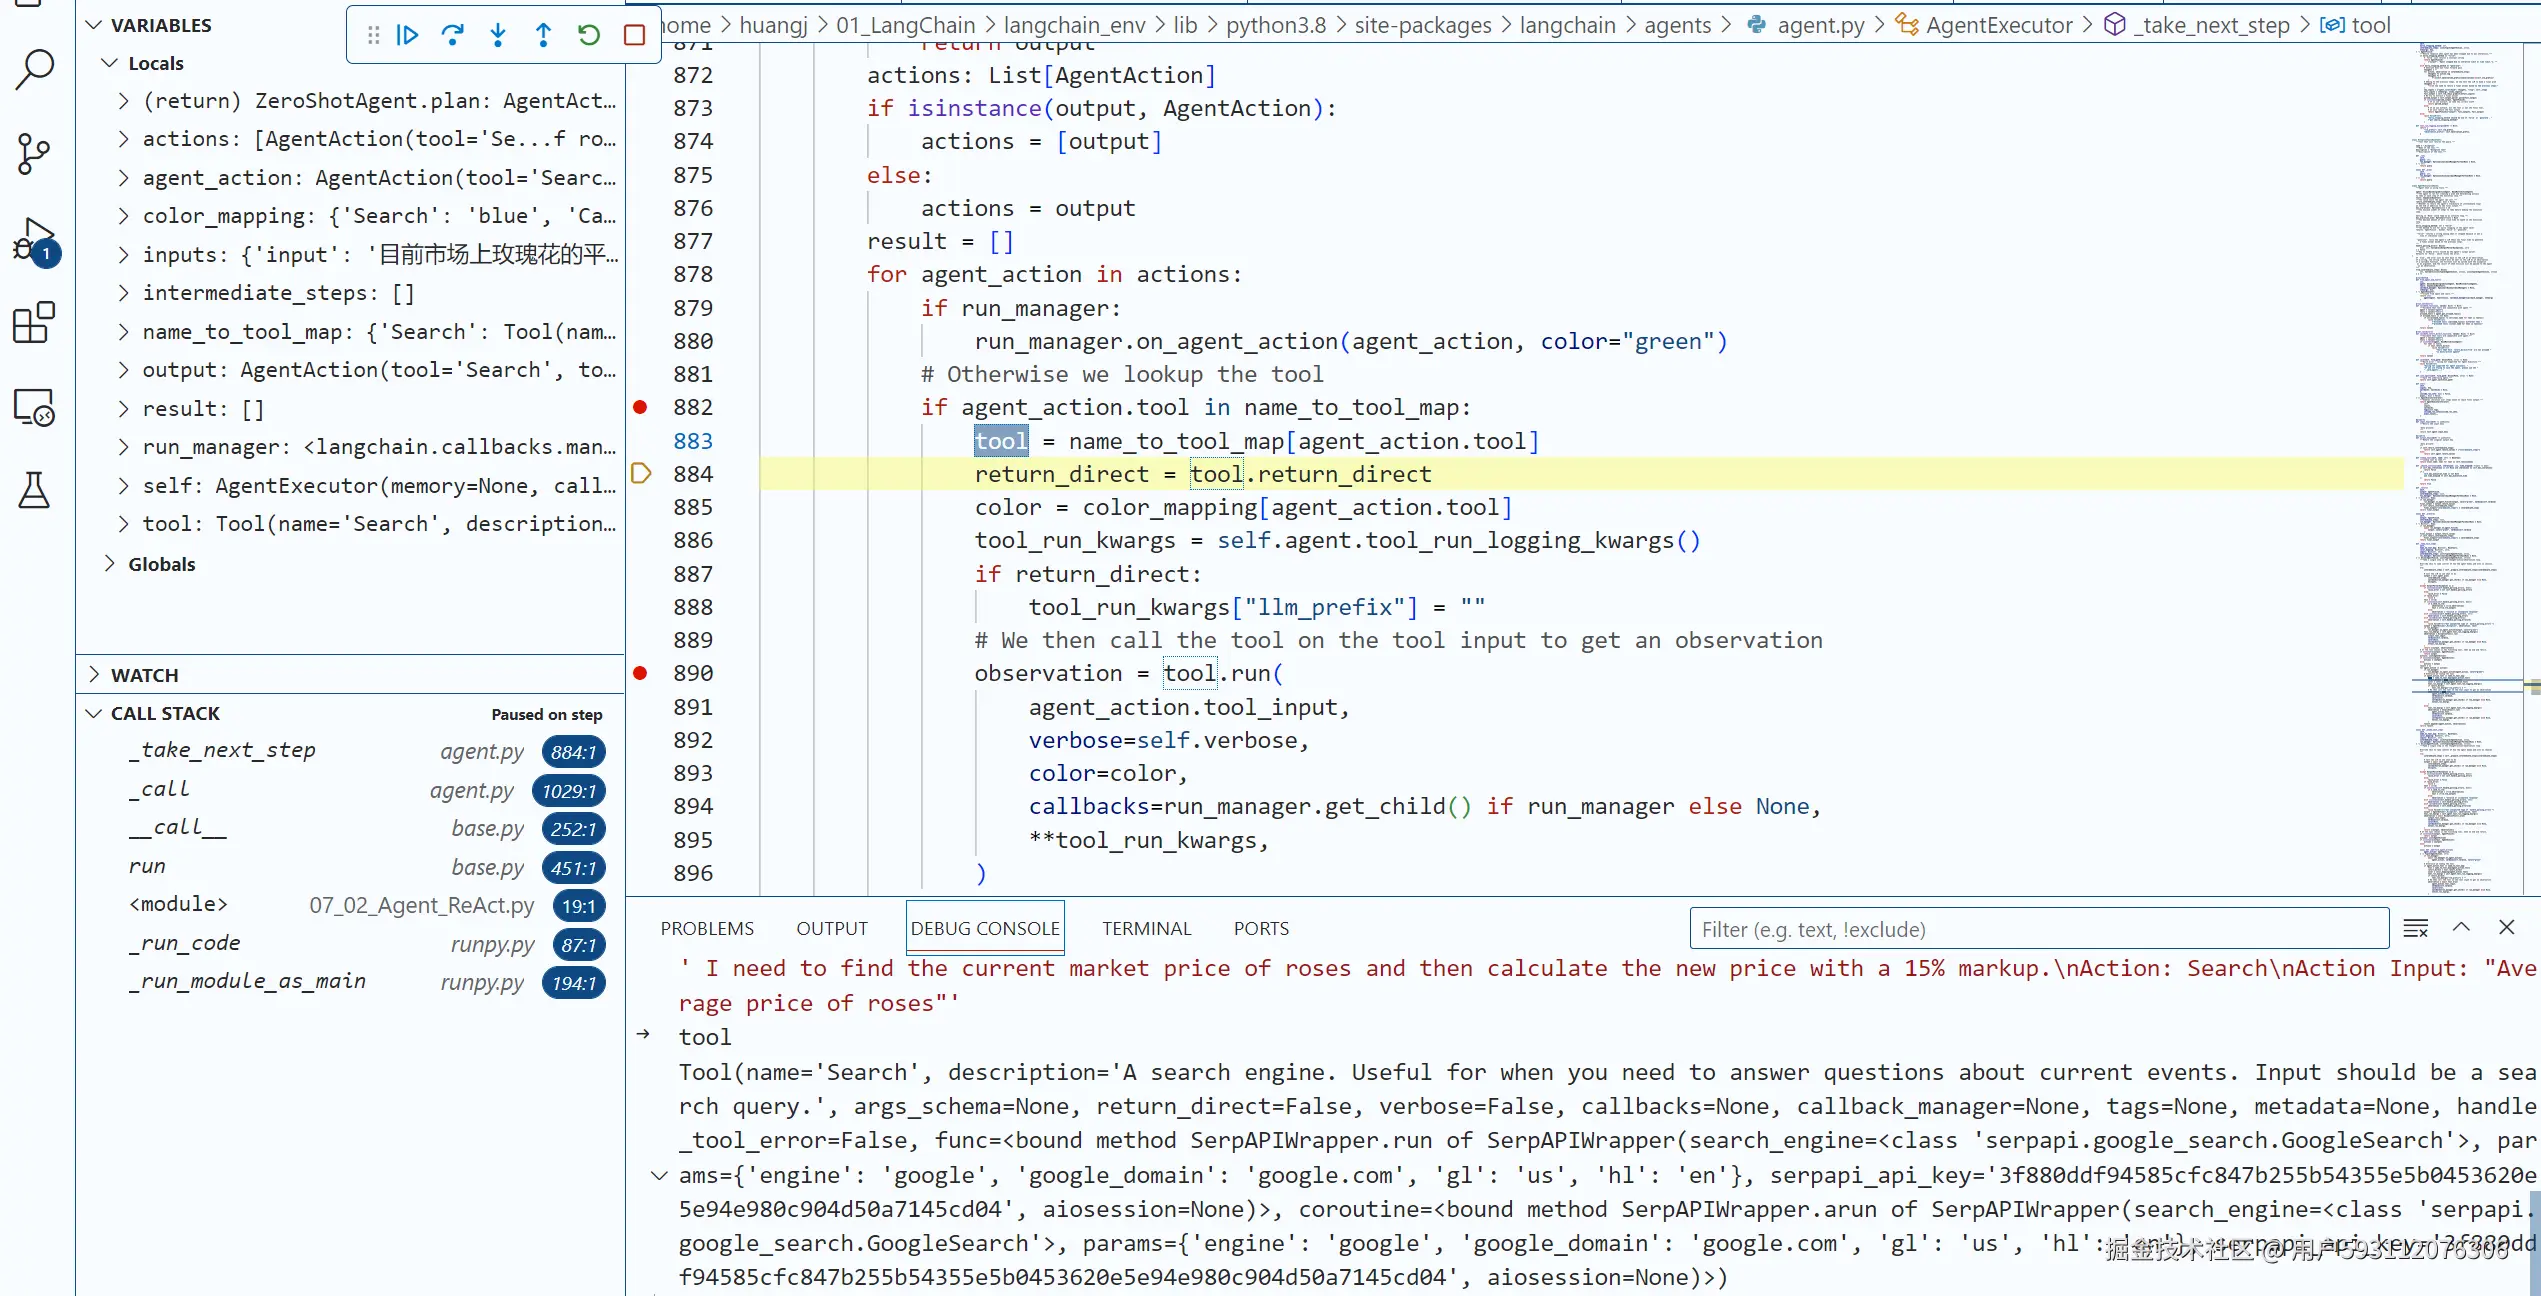Click the Step Over debug button

[x=452, y=35]
